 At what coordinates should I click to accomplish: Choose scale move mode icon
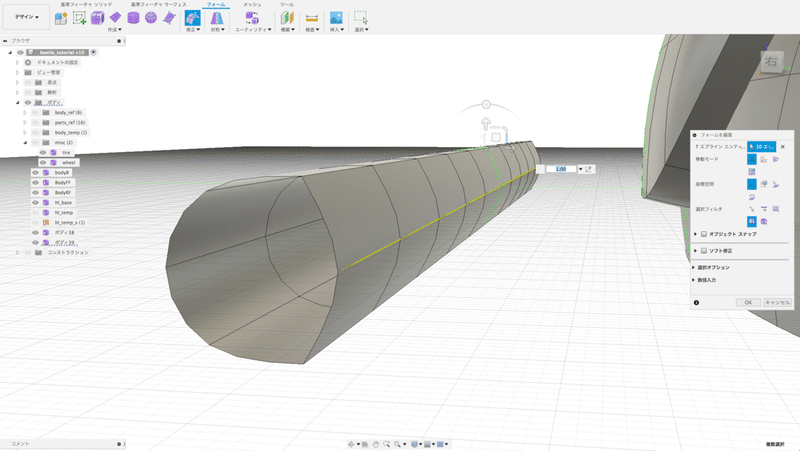[x=752, y=171]
